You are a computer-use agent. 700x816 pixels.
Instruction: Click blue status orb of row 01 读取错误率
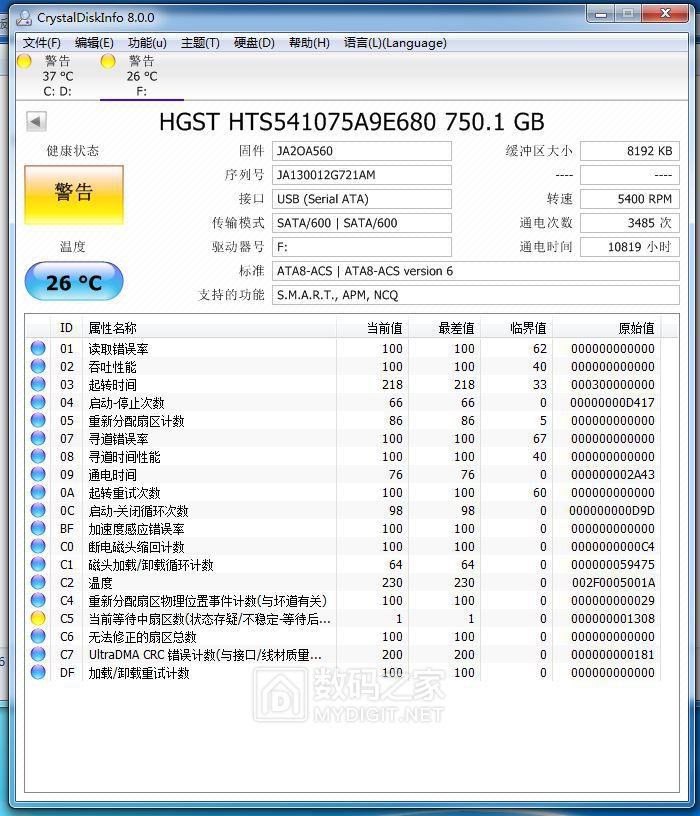tap(38, 348)
